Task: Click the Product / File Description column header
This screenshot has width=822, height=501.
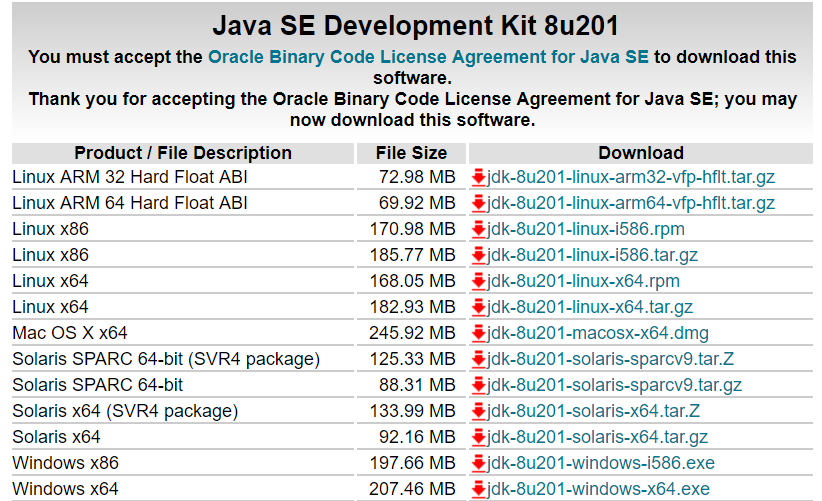Action: 183,153
